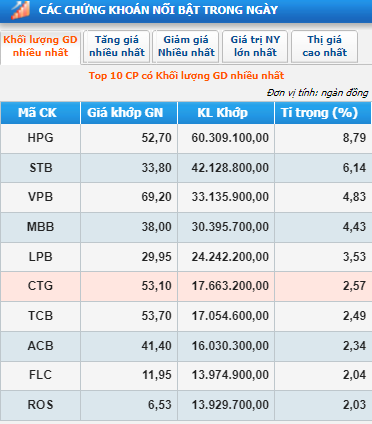This screenshot has height=424, width=372.
Task: Switch to Tăng giá nhiều nhất tab
Action: coord(117,46)
